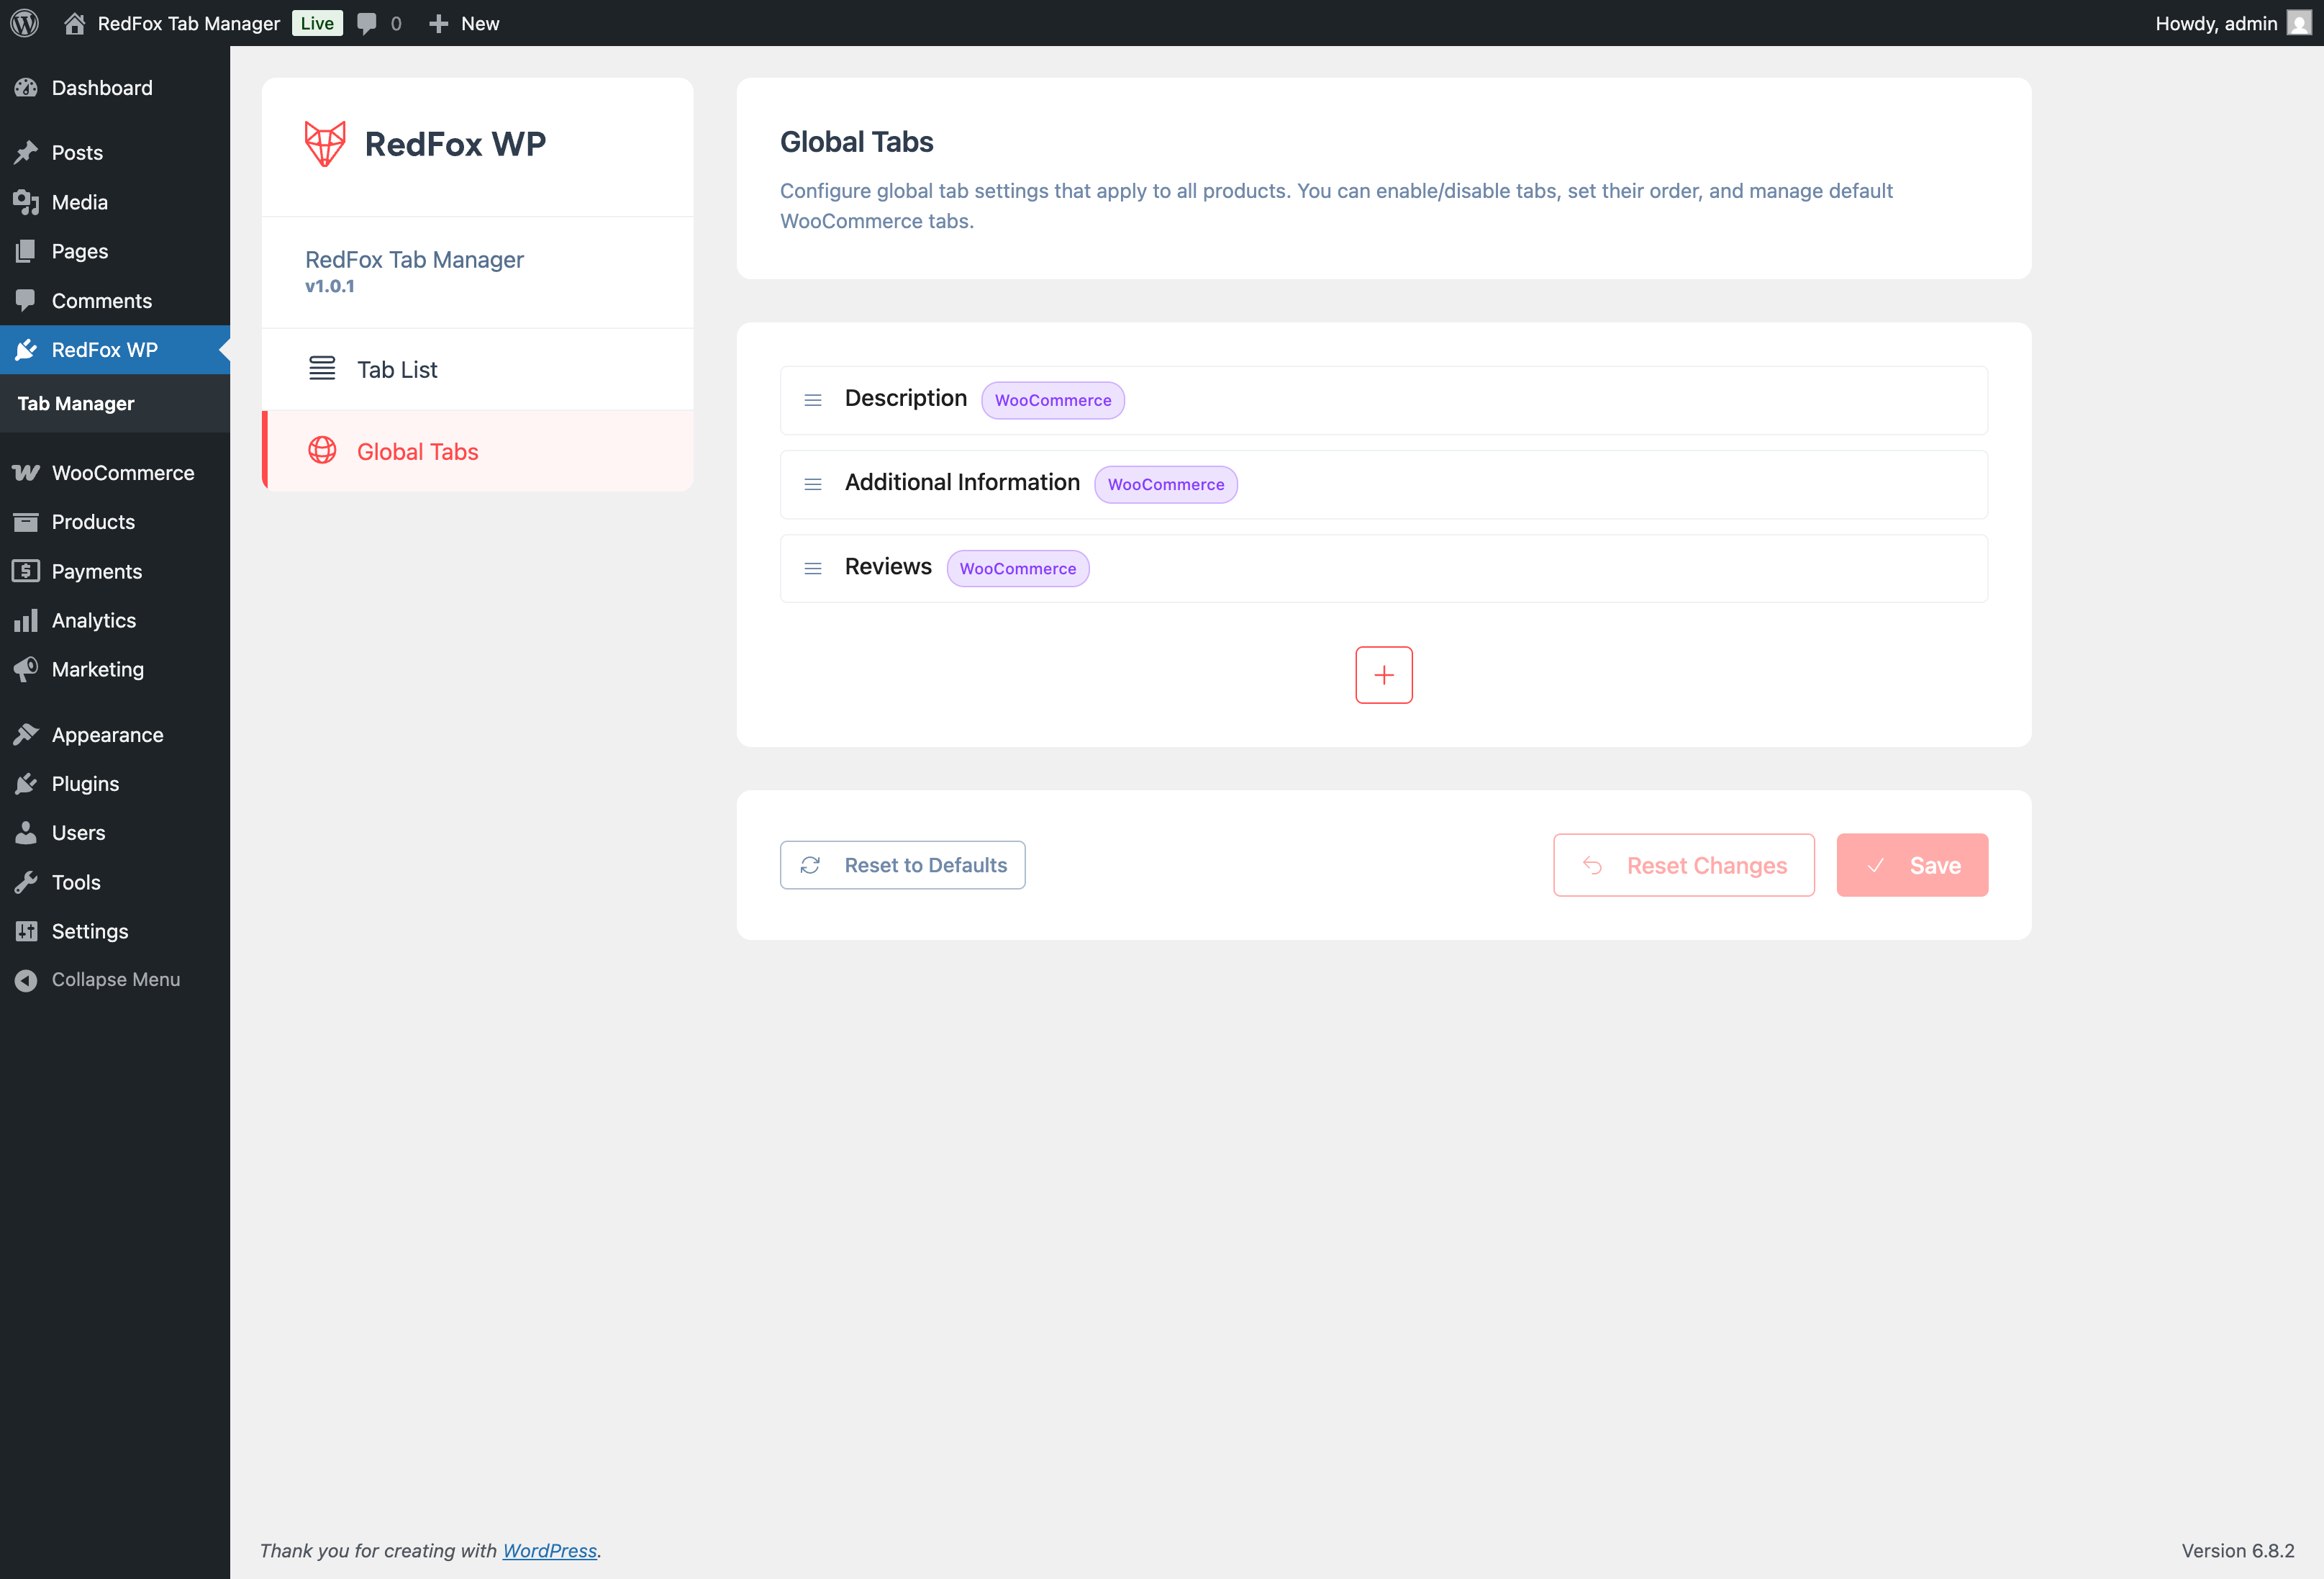This screenshot has height=1579, width=2324.
Task: Open the Settings menu label
Action: (x=90, y=931)
